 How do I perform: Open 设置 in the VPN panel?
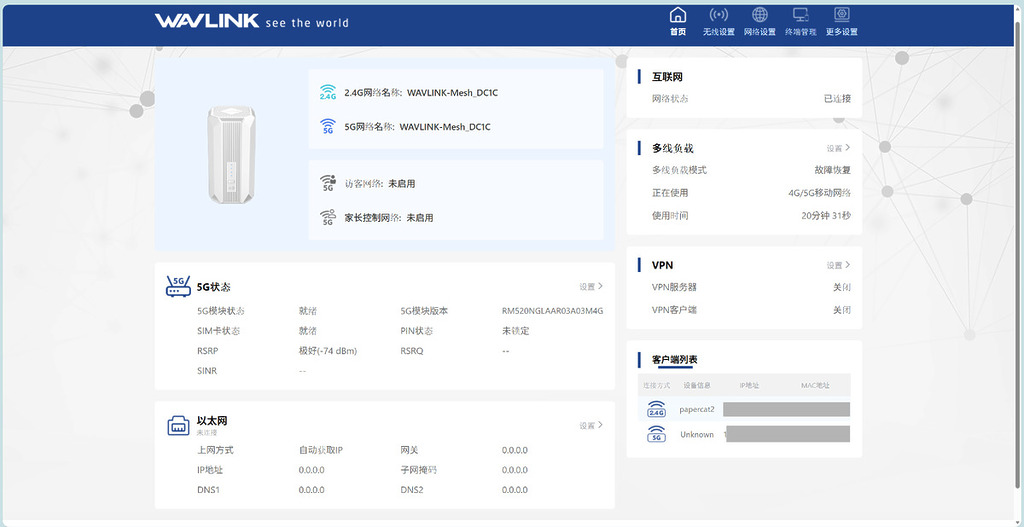[x=838, y=265]
